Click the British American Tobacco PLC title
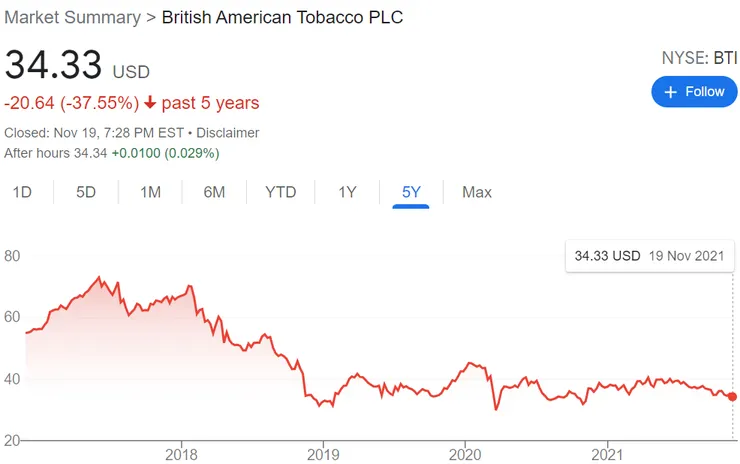 pyautogui.click(x=283, y=18)
